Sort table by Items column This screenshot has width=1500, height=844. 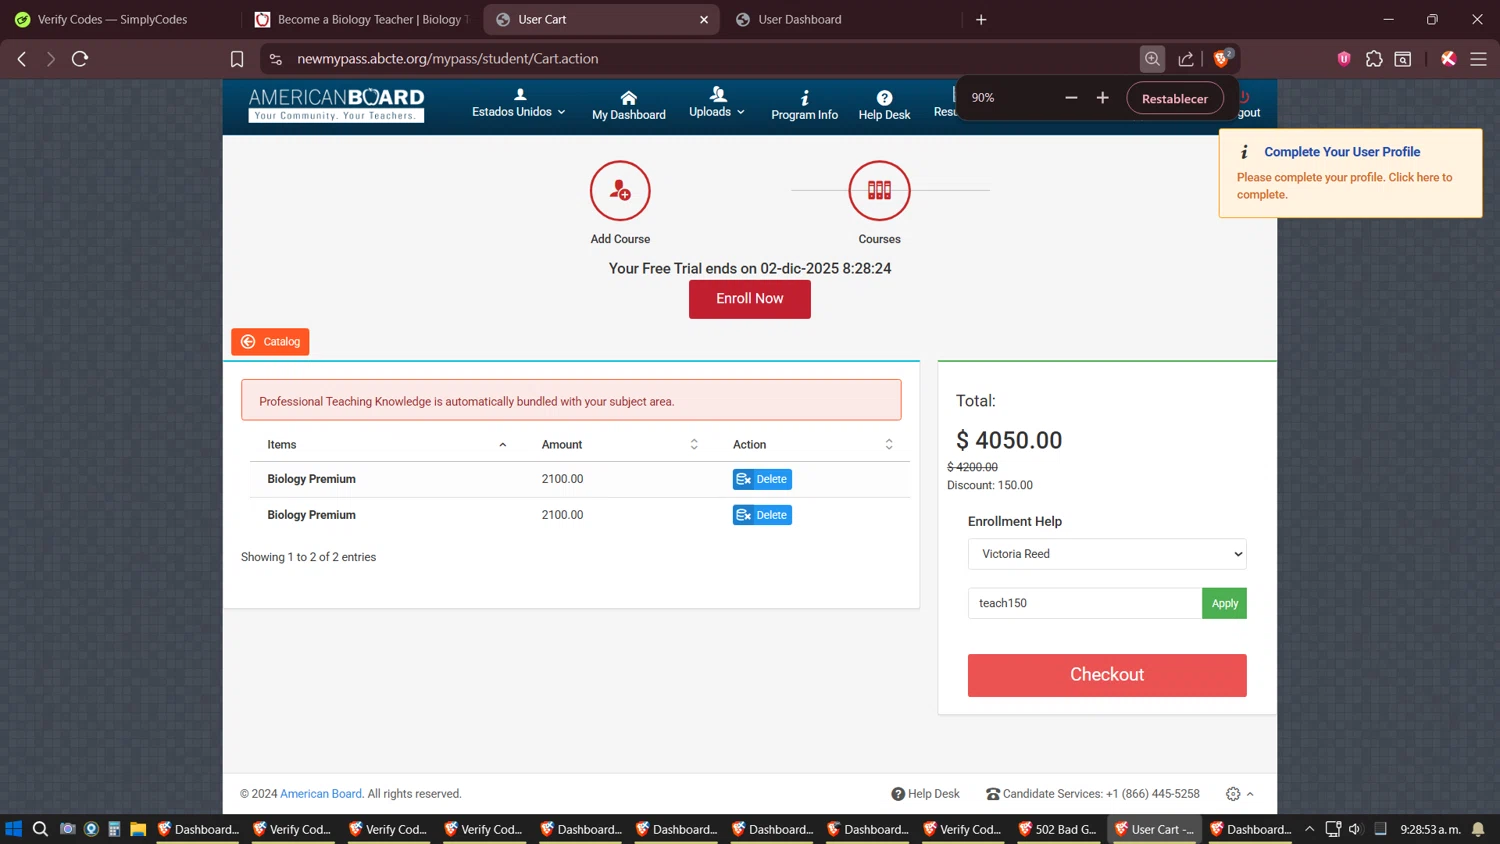386,445
